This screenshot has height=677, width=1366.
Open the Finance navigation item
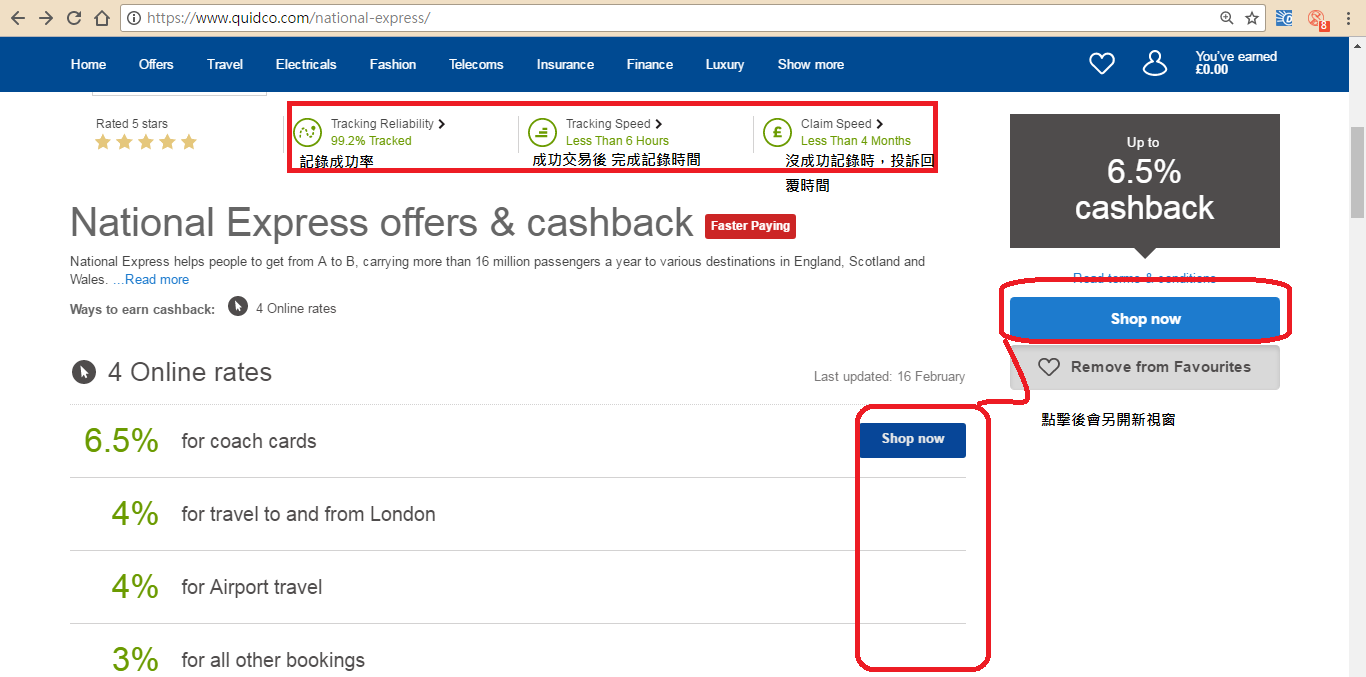(x=650, y=64)
